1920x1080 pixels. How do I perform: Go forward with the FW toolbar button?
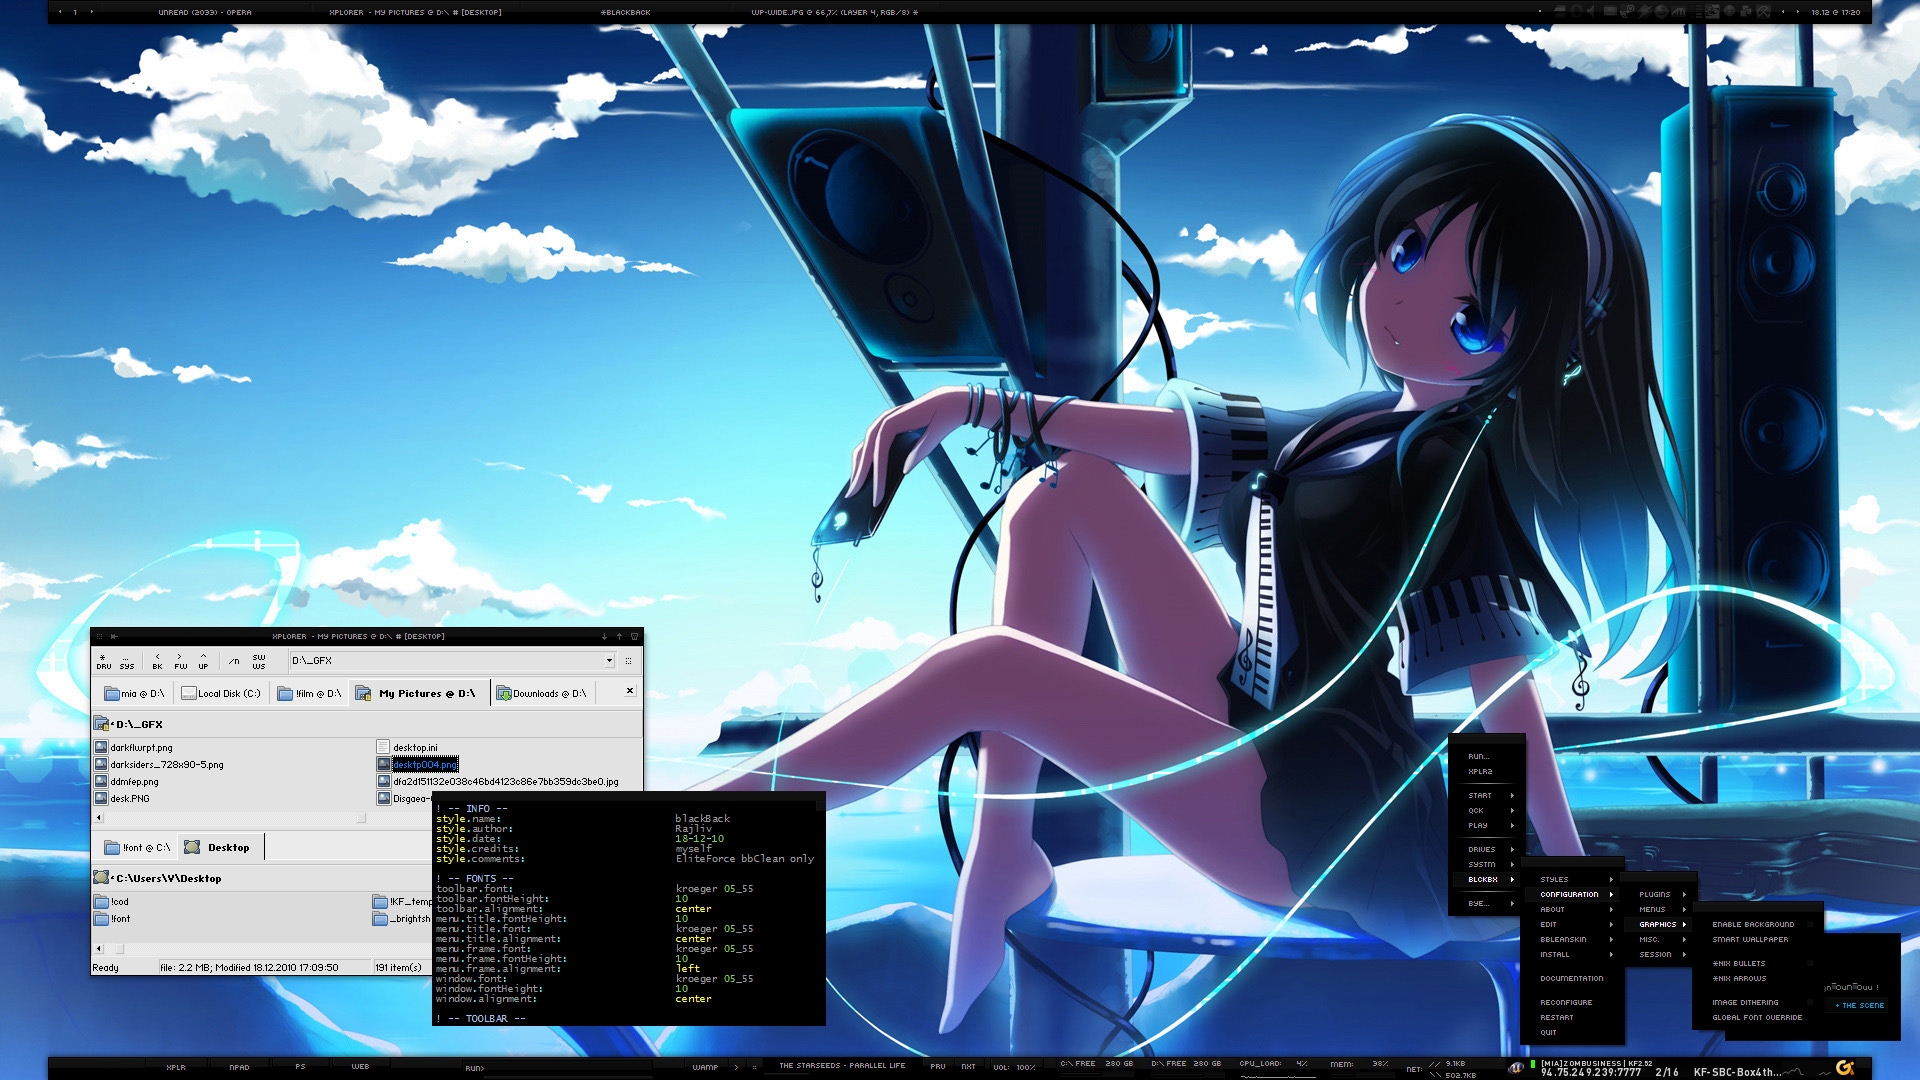180,661
